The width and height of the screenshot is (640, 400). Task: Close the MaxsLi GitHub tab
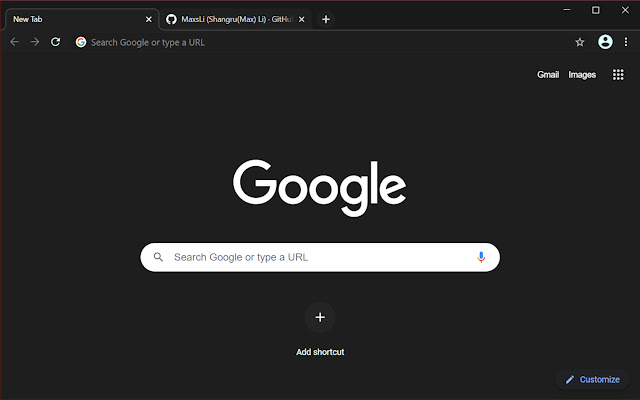(301, 19)
